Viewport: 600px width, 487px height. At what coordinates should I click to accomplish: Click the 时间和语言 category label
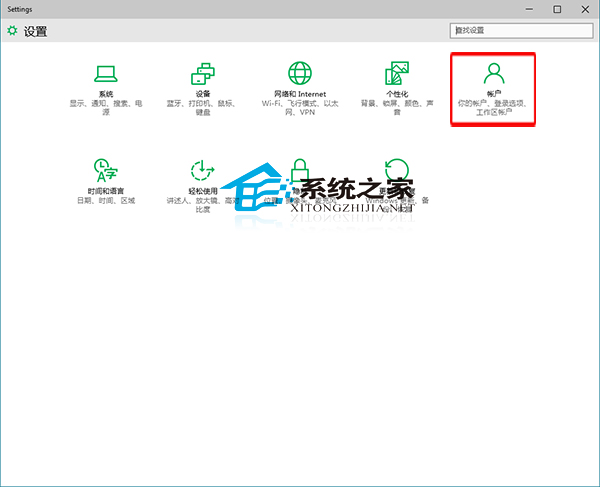pyautogui.click(x=106, y=191)
